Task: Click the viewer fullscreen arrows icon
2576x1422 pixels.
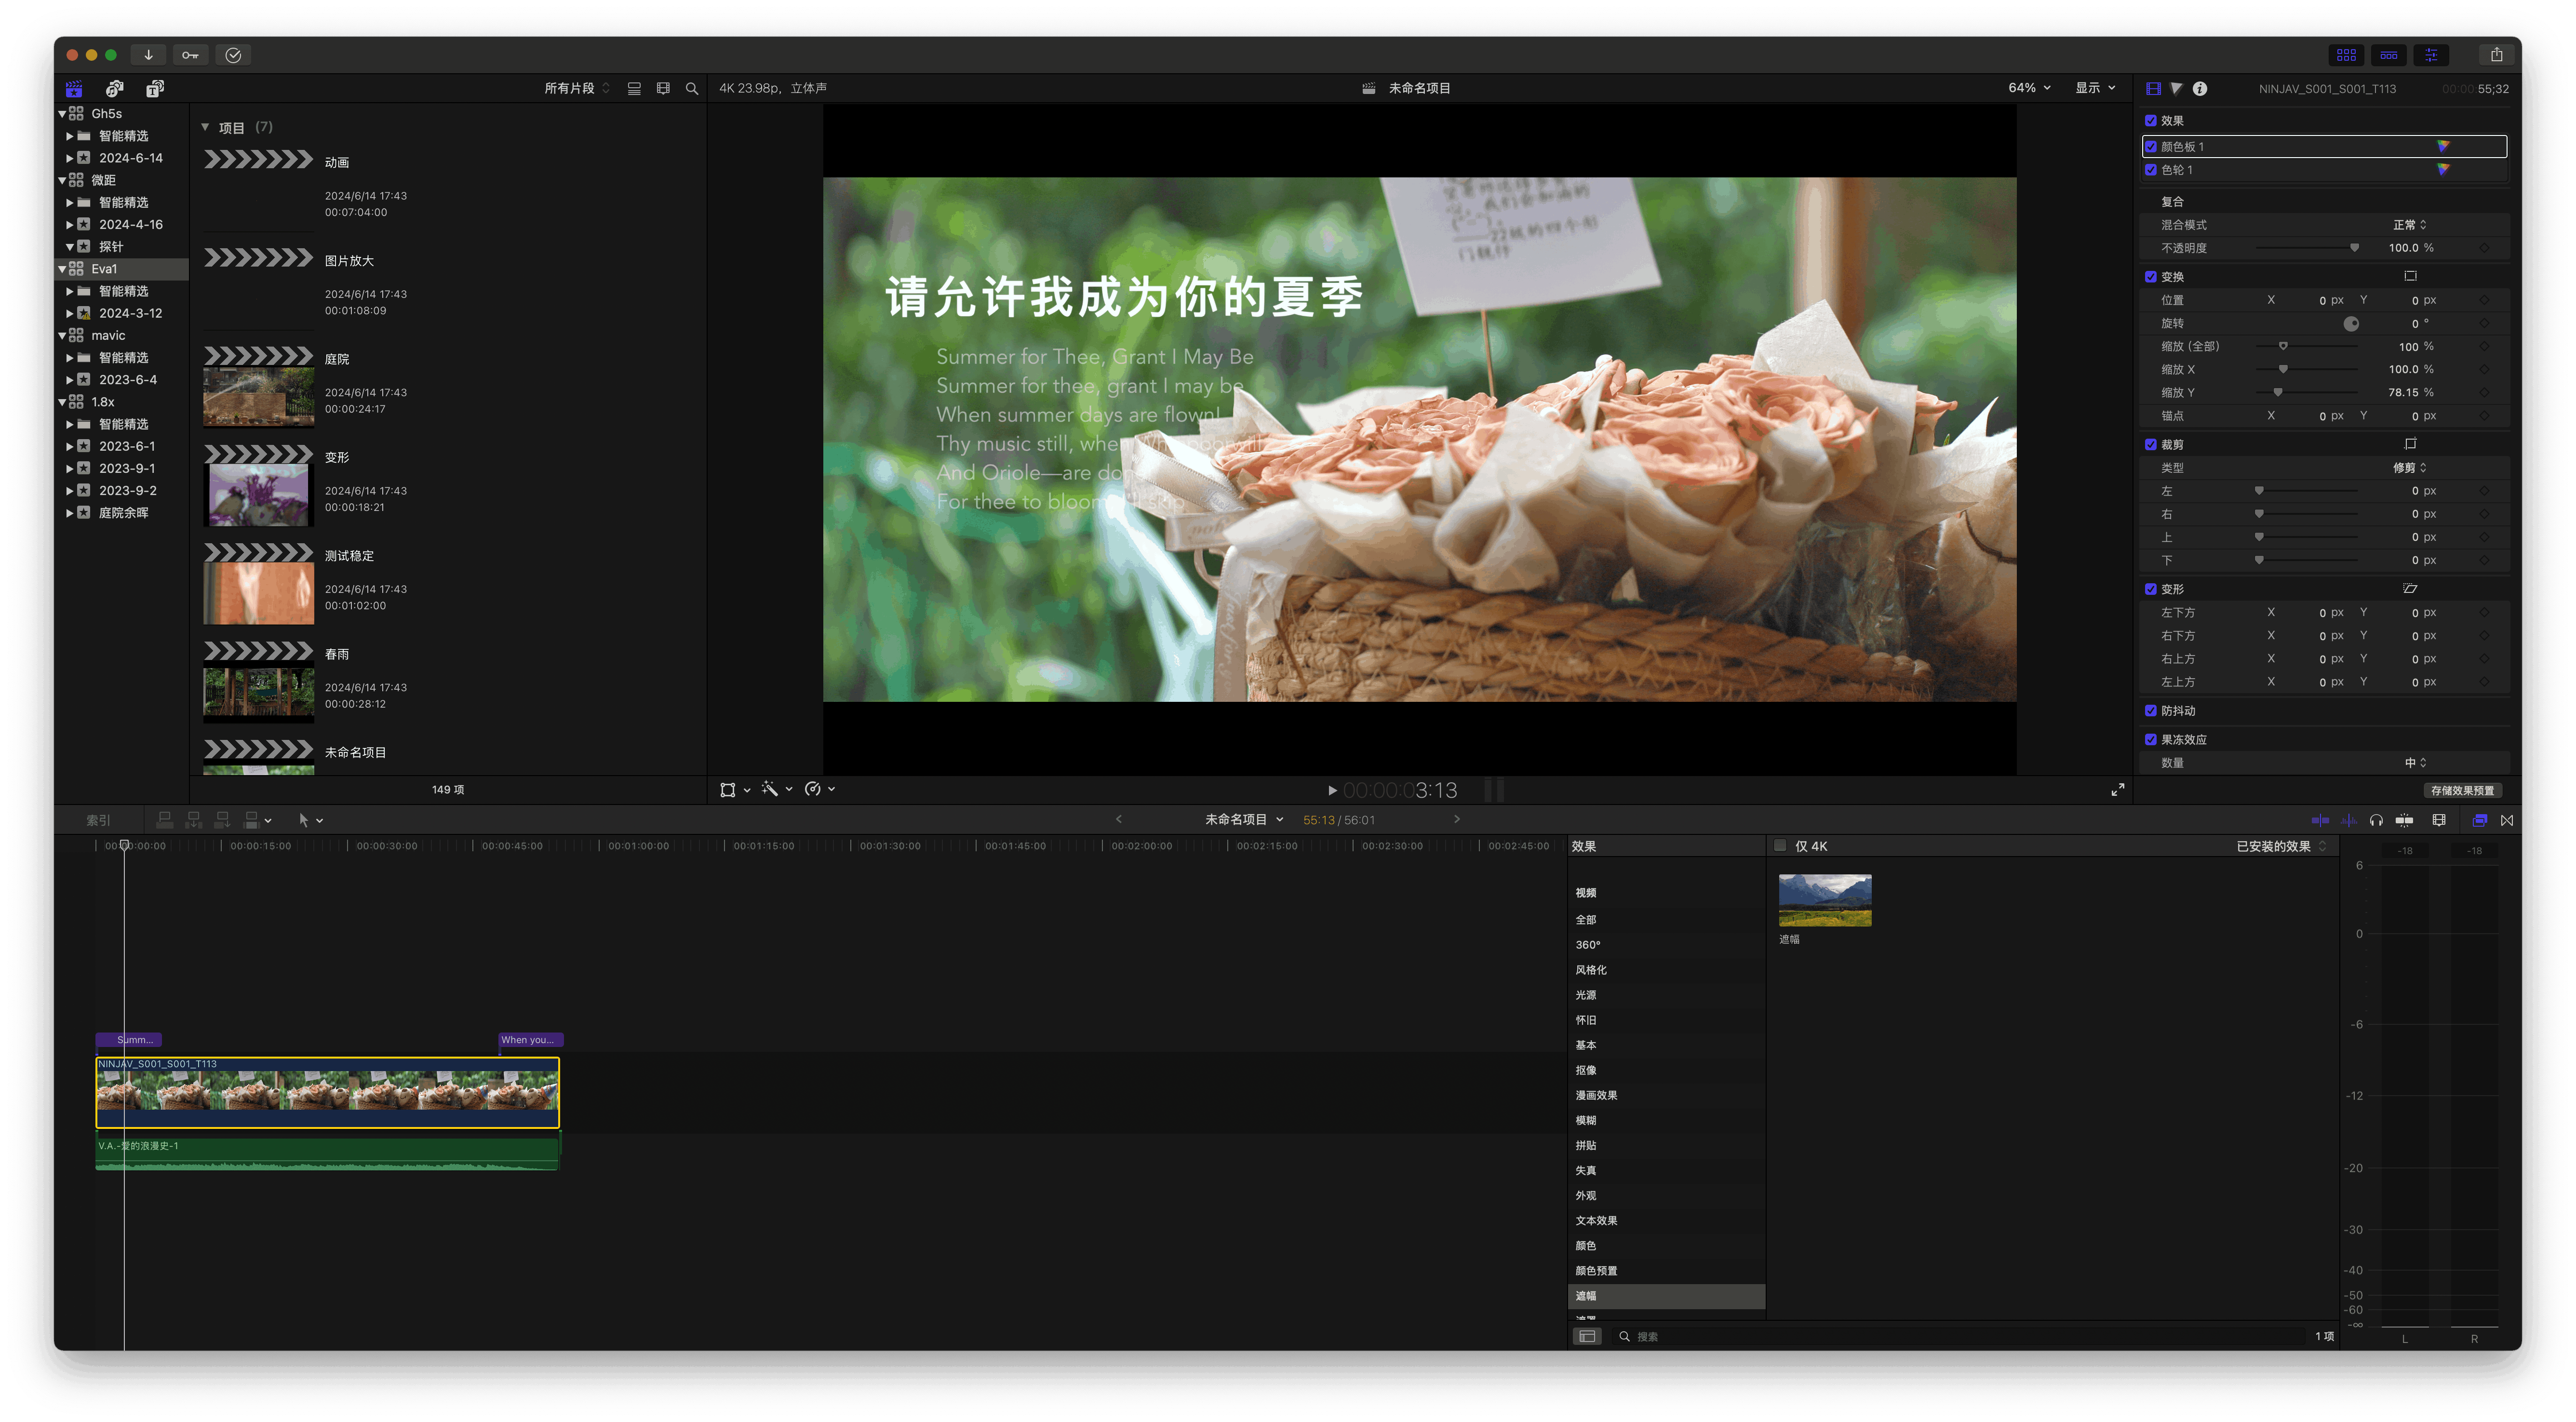Action: coord(2118,790)
